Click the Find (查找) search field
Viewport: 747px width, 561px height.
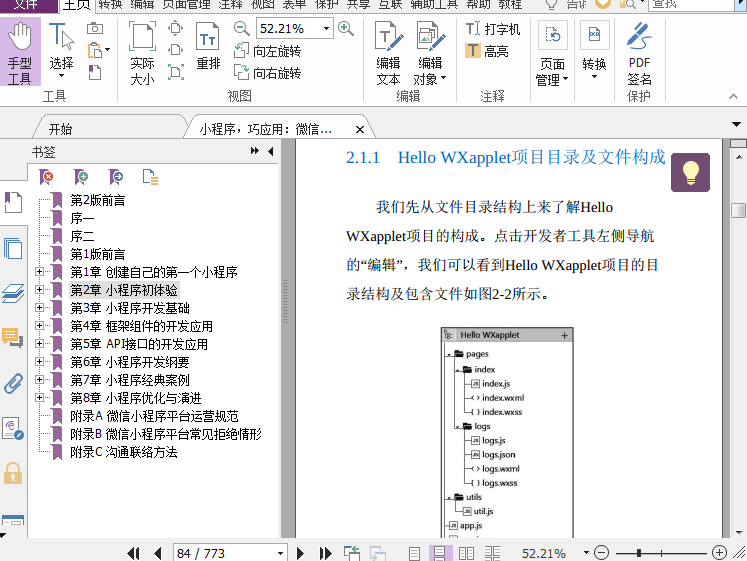(x=691, y=5)
